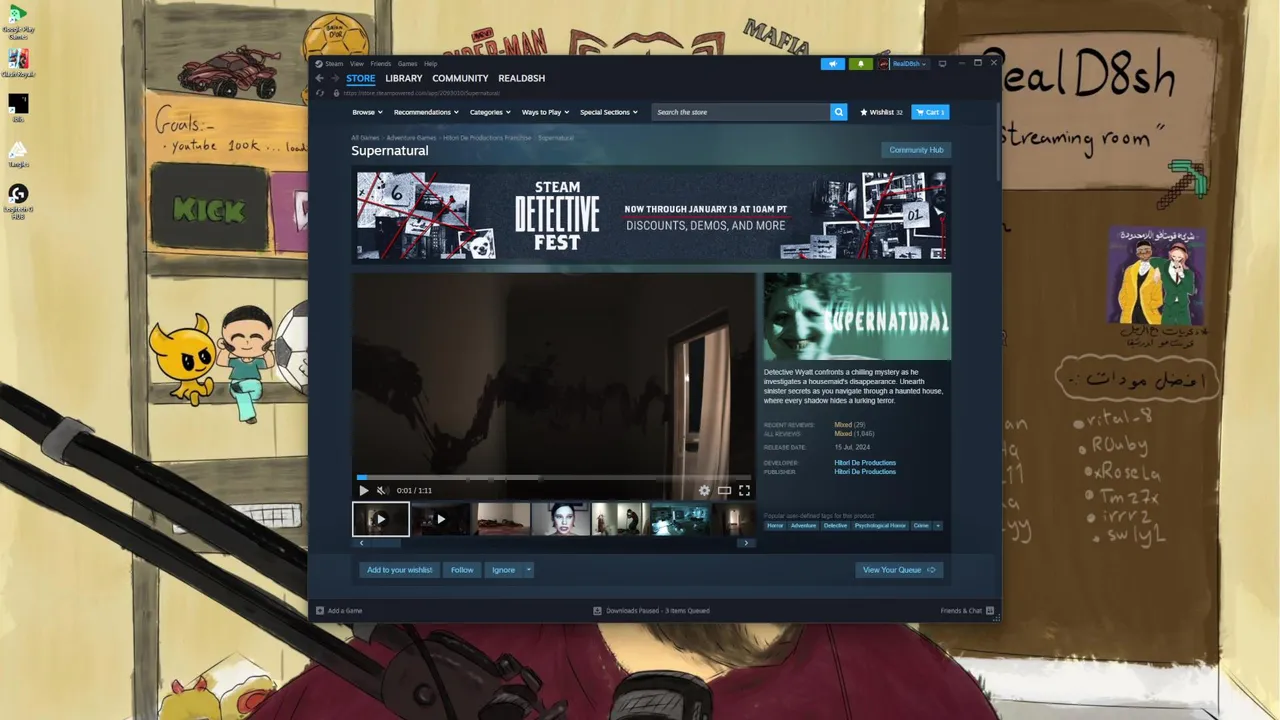The width and height of the screenshot is (1280, 720).
Task: Click Add to your wishlist
Action: [x=399, y=570]
